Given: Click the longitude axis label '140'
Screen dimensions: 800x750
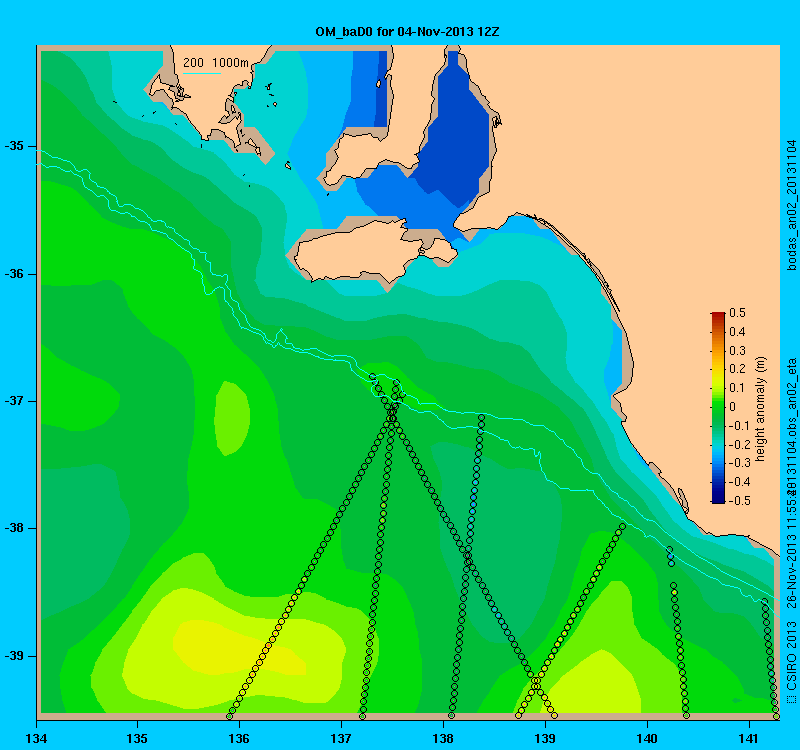Looking at the screenshot, I should [x=647, y=738].
